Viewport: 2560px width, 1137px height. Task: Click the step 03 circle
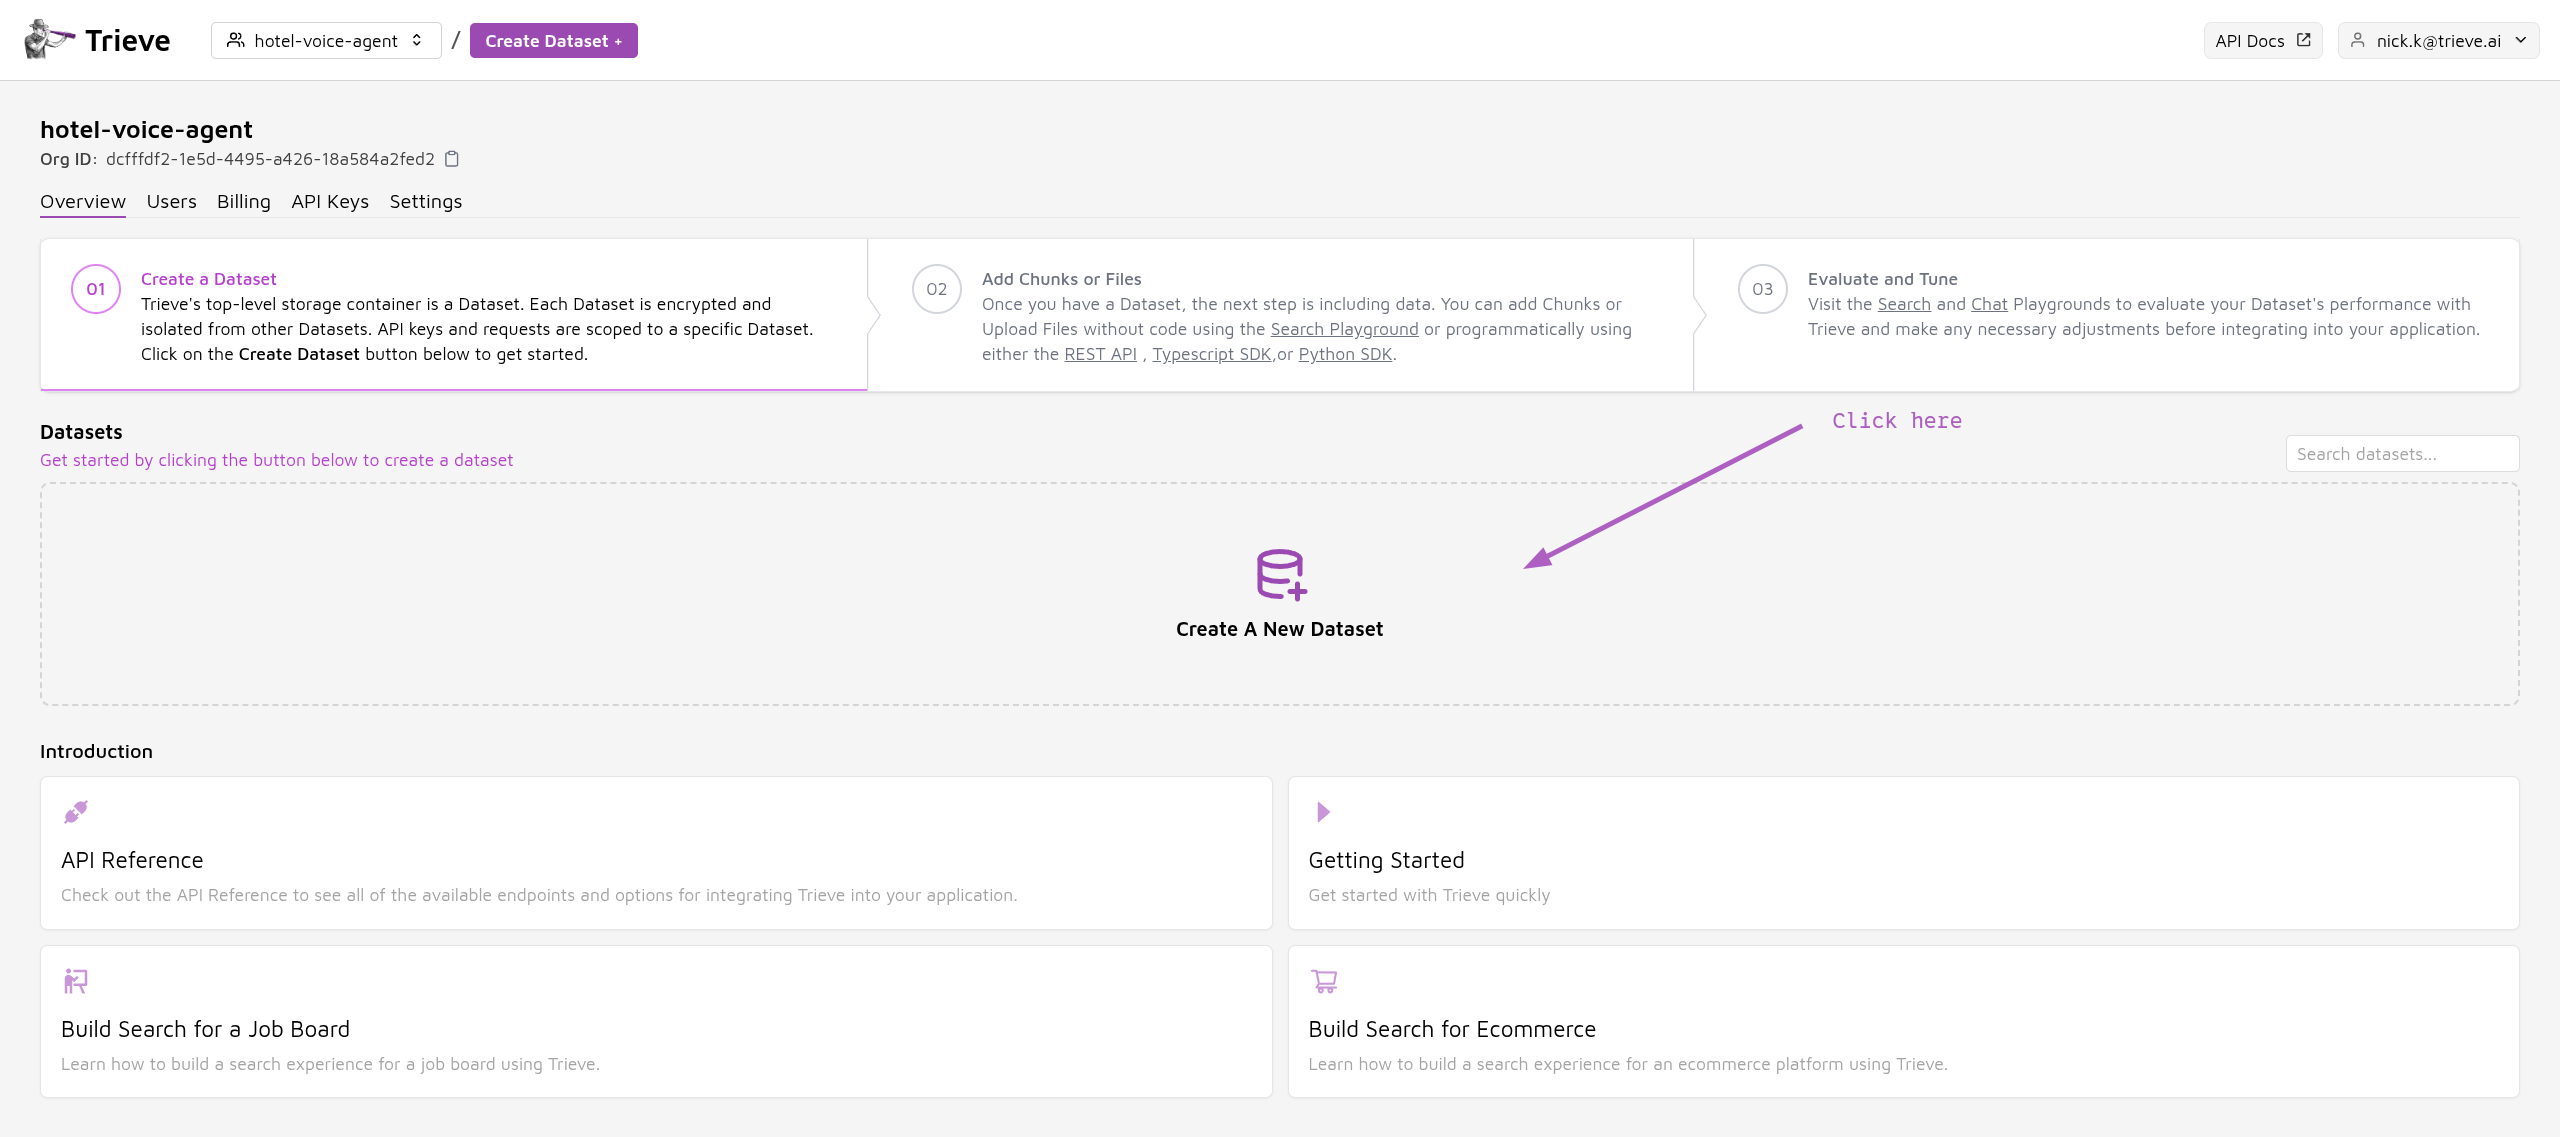tap(1763, 289)
